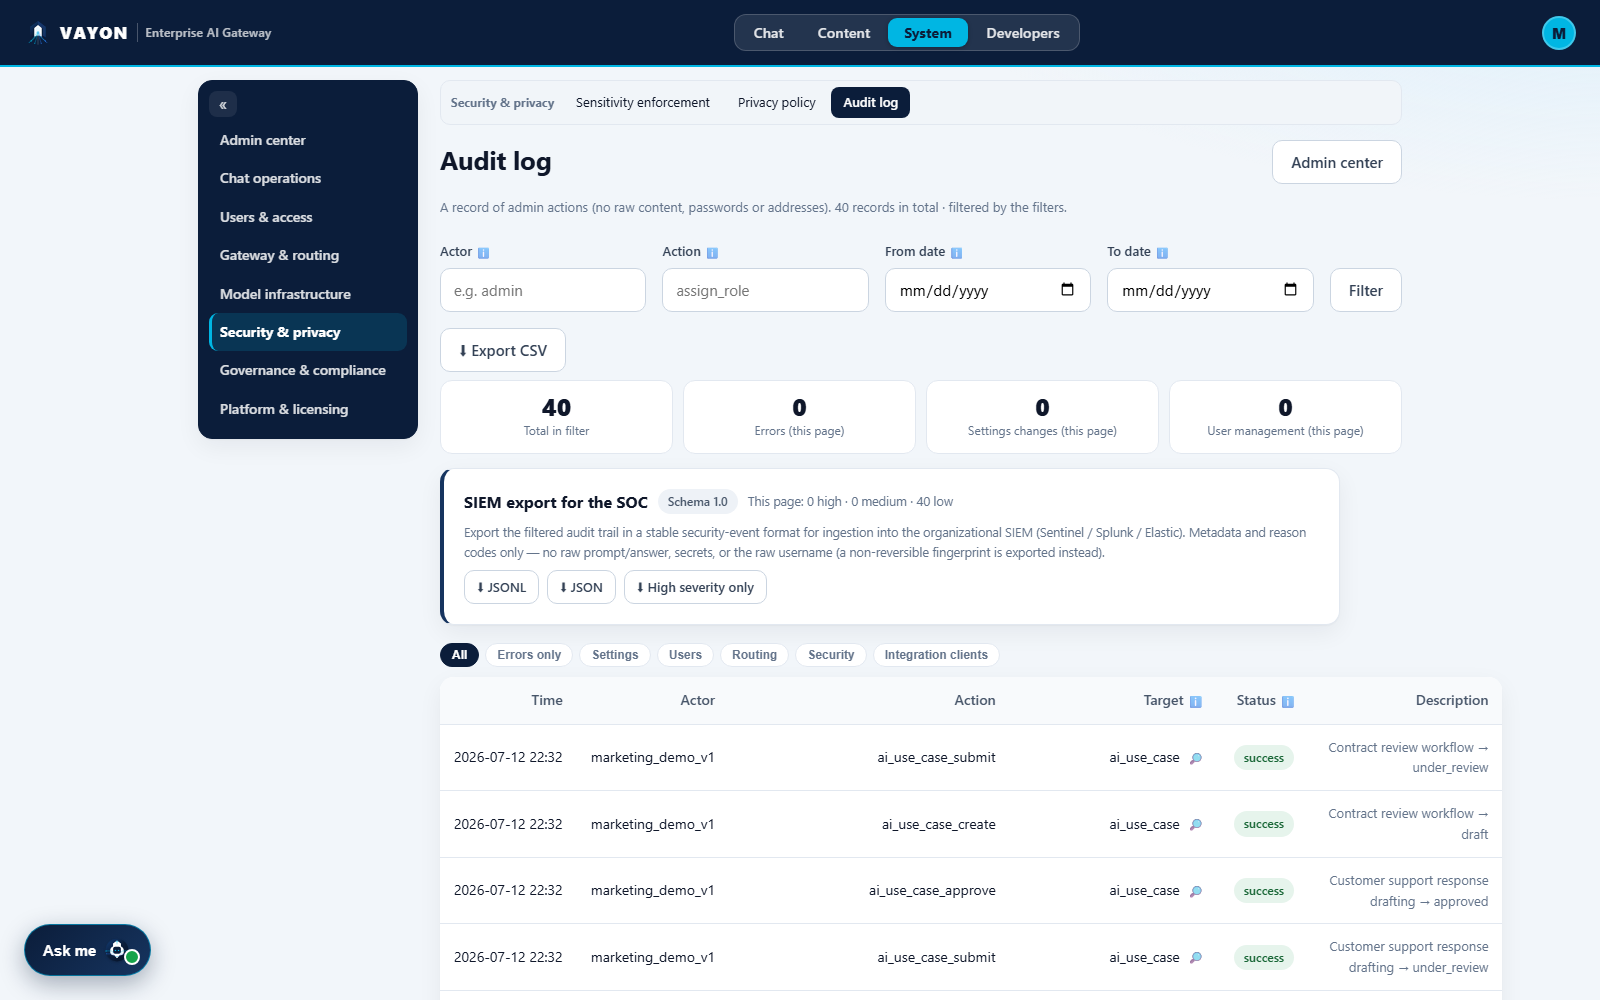Open the To date calendar picker
The height and width of the screenshot is (1000, 1600).
pyautogui.click(x=1290, y=290)
